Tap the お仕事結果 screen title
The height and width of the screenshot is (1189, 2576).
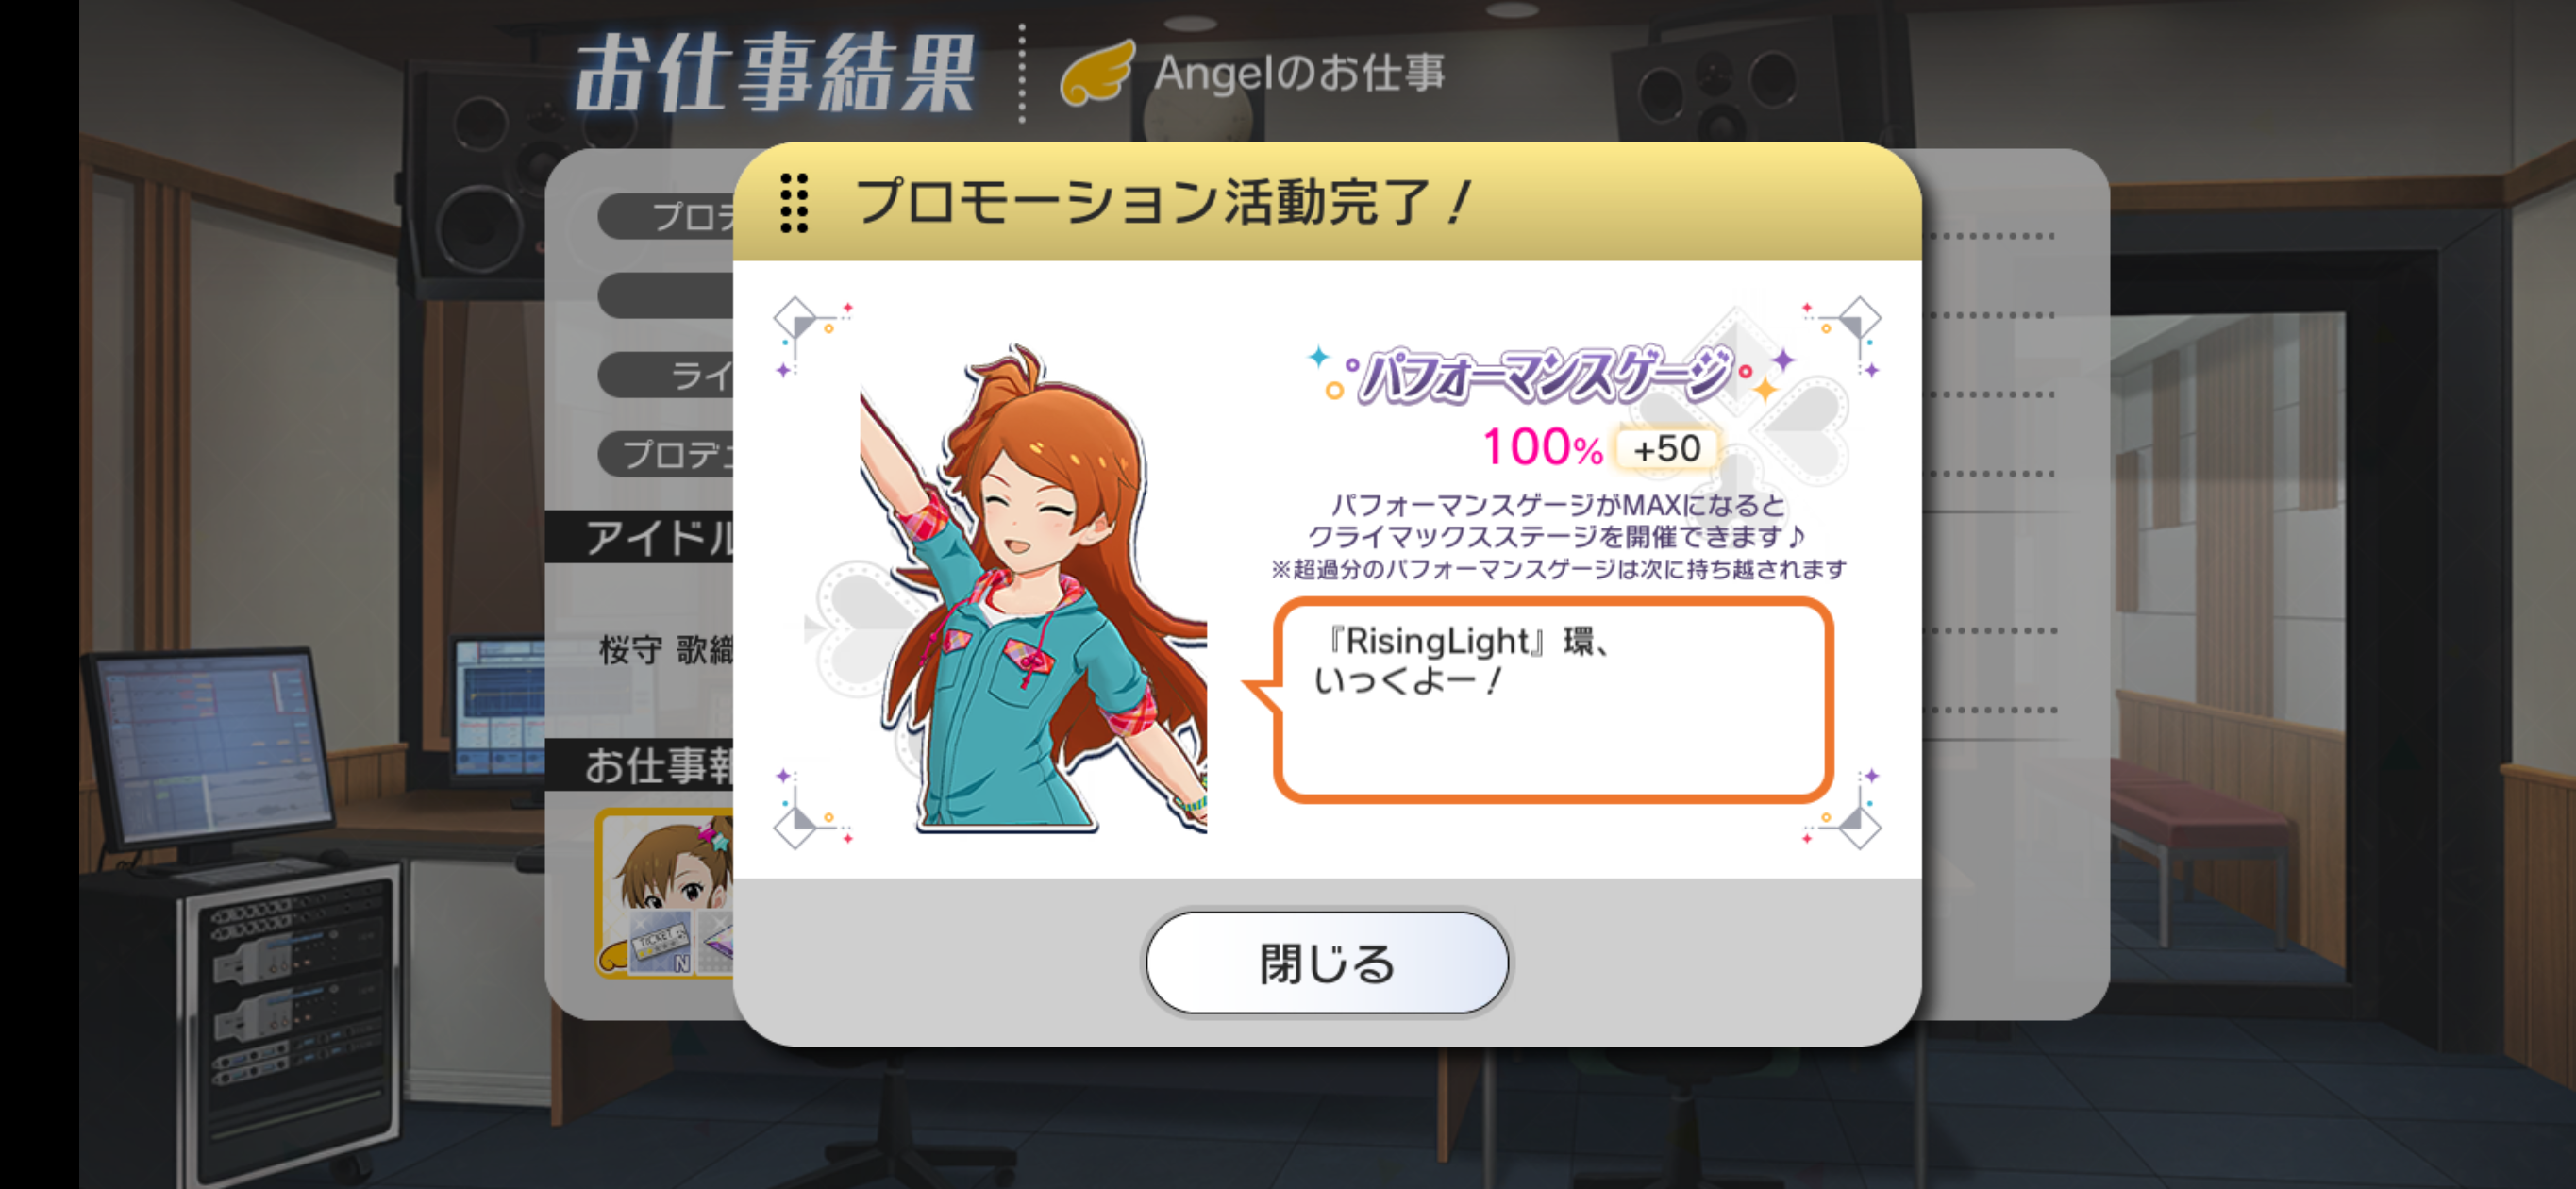(x=775, y=73)
